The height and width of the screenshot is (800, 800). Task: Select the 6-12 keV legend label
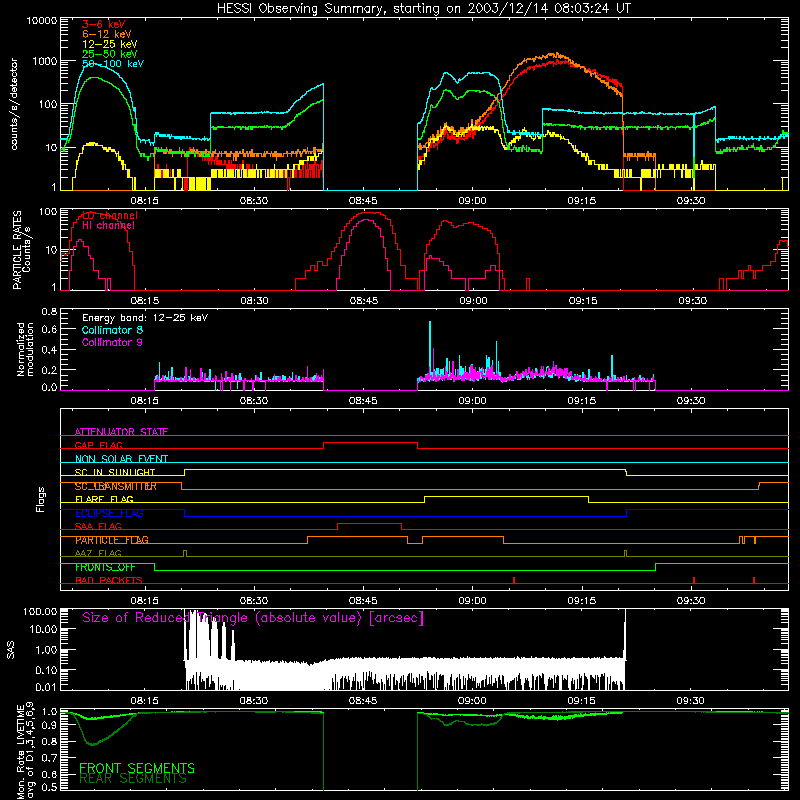tap(107, 34)
